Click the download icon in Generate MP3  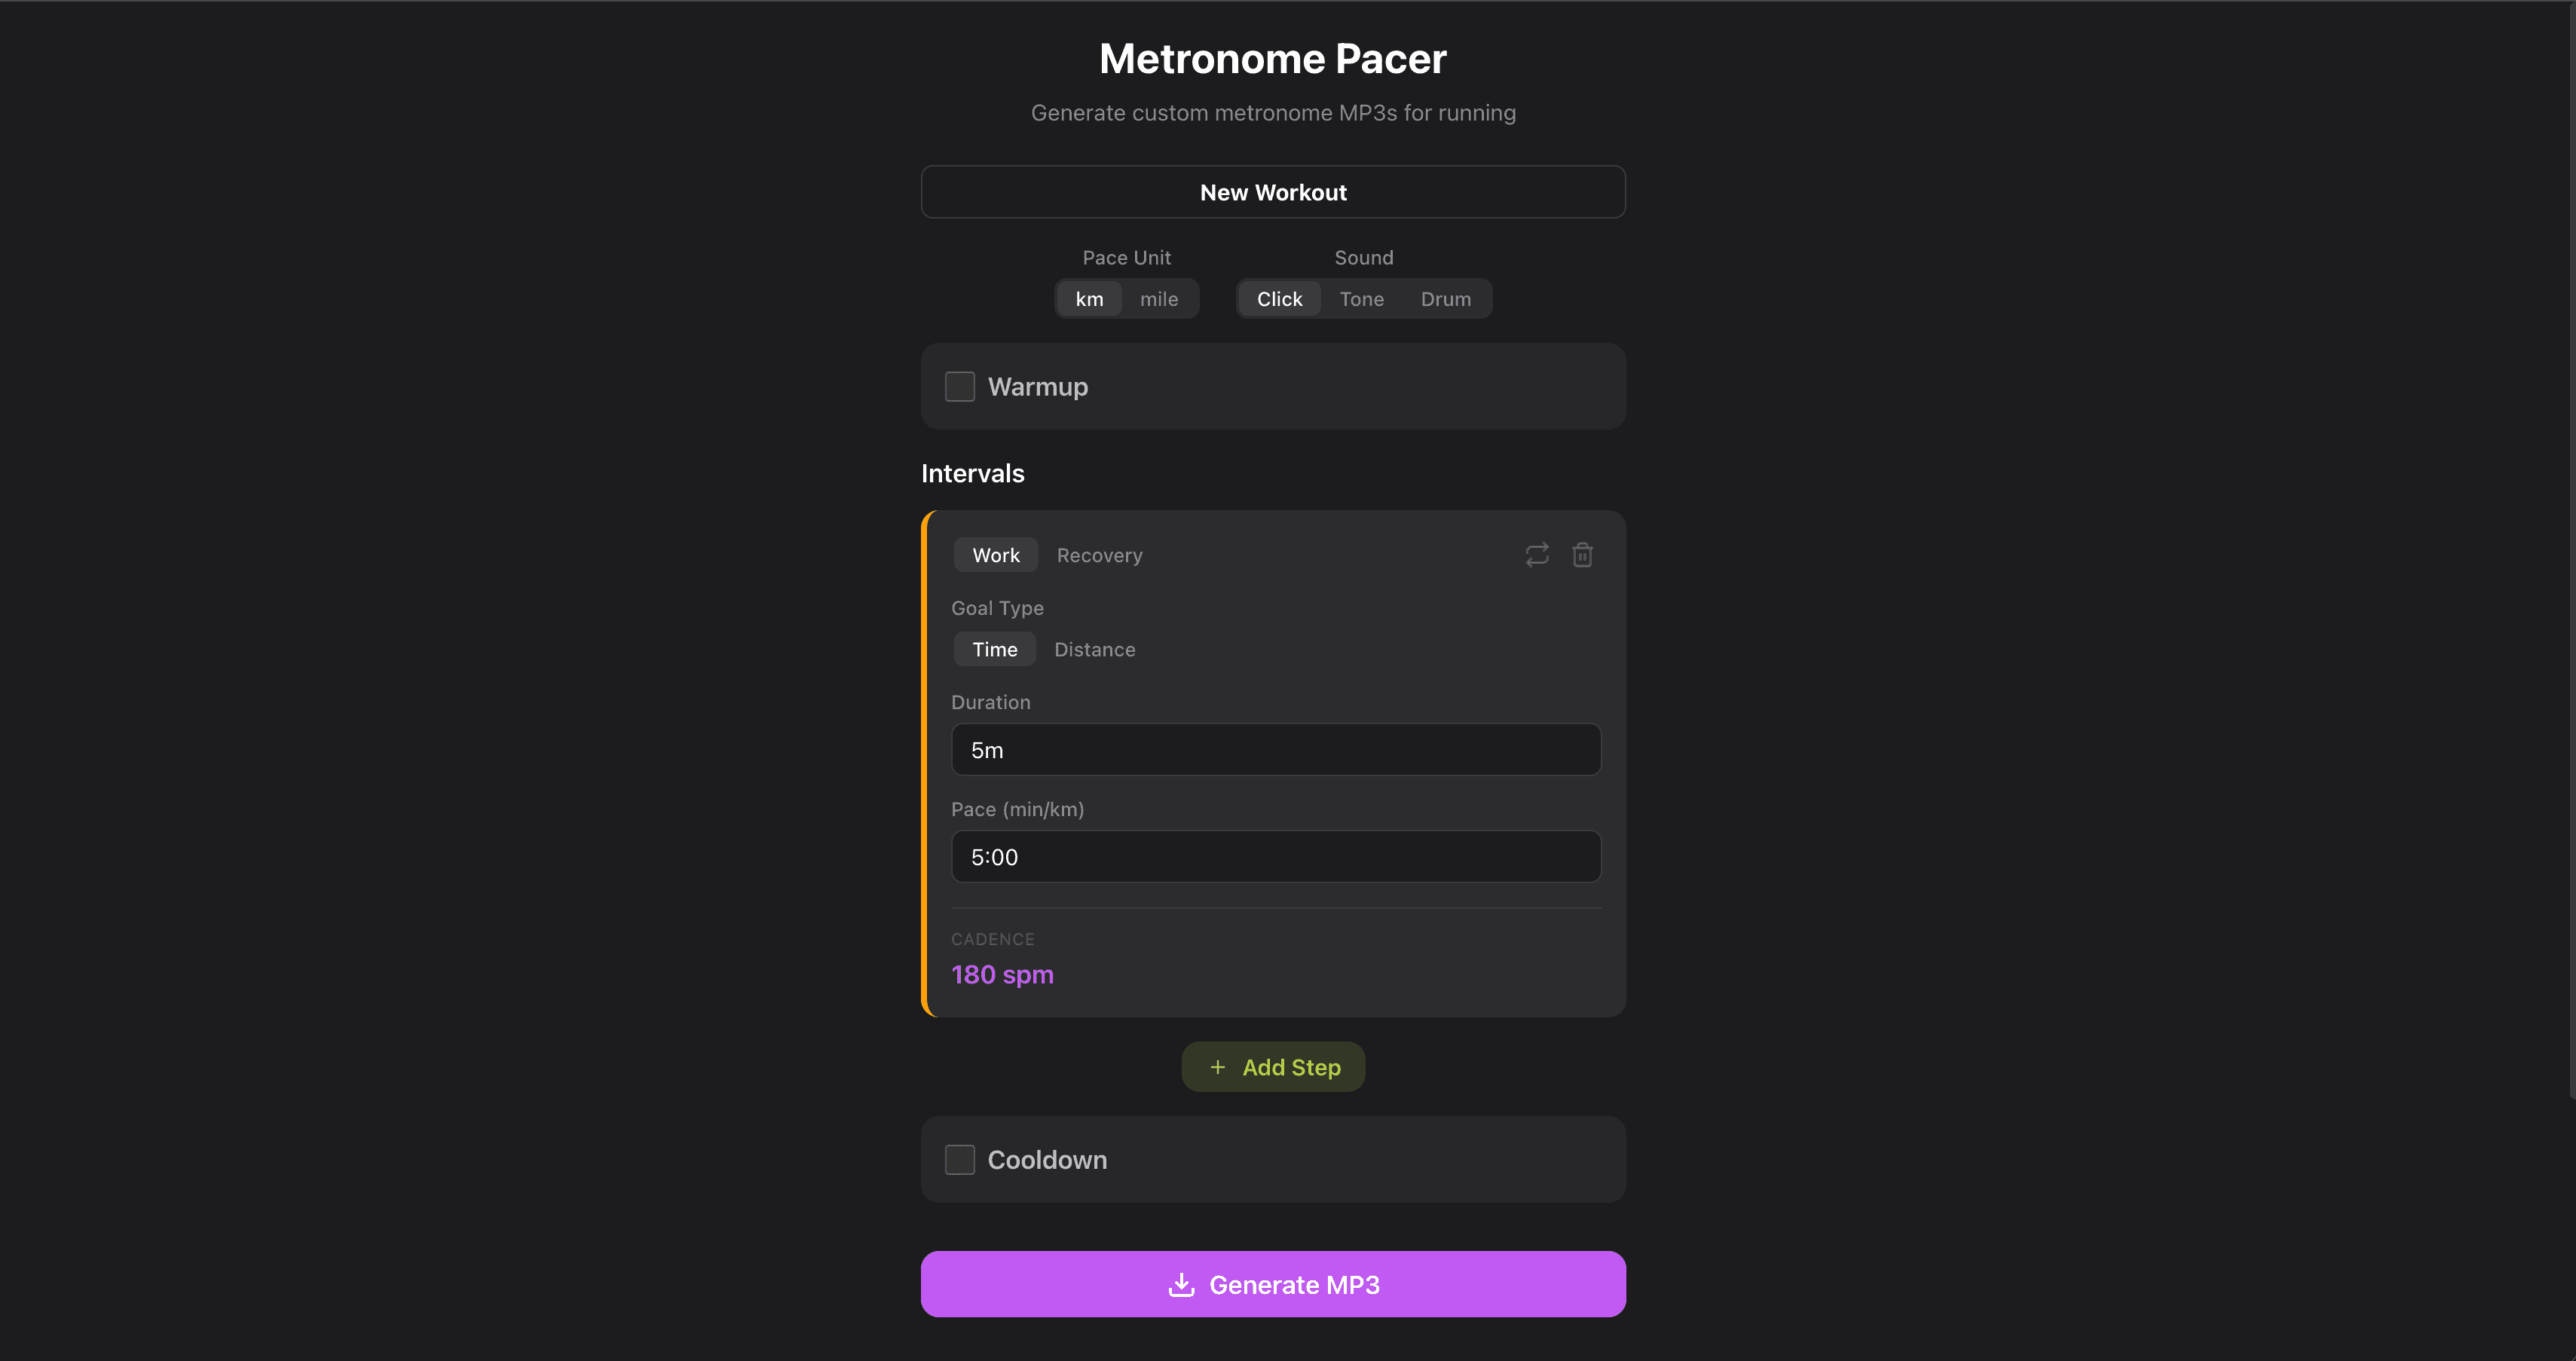coord(1182,1285)
